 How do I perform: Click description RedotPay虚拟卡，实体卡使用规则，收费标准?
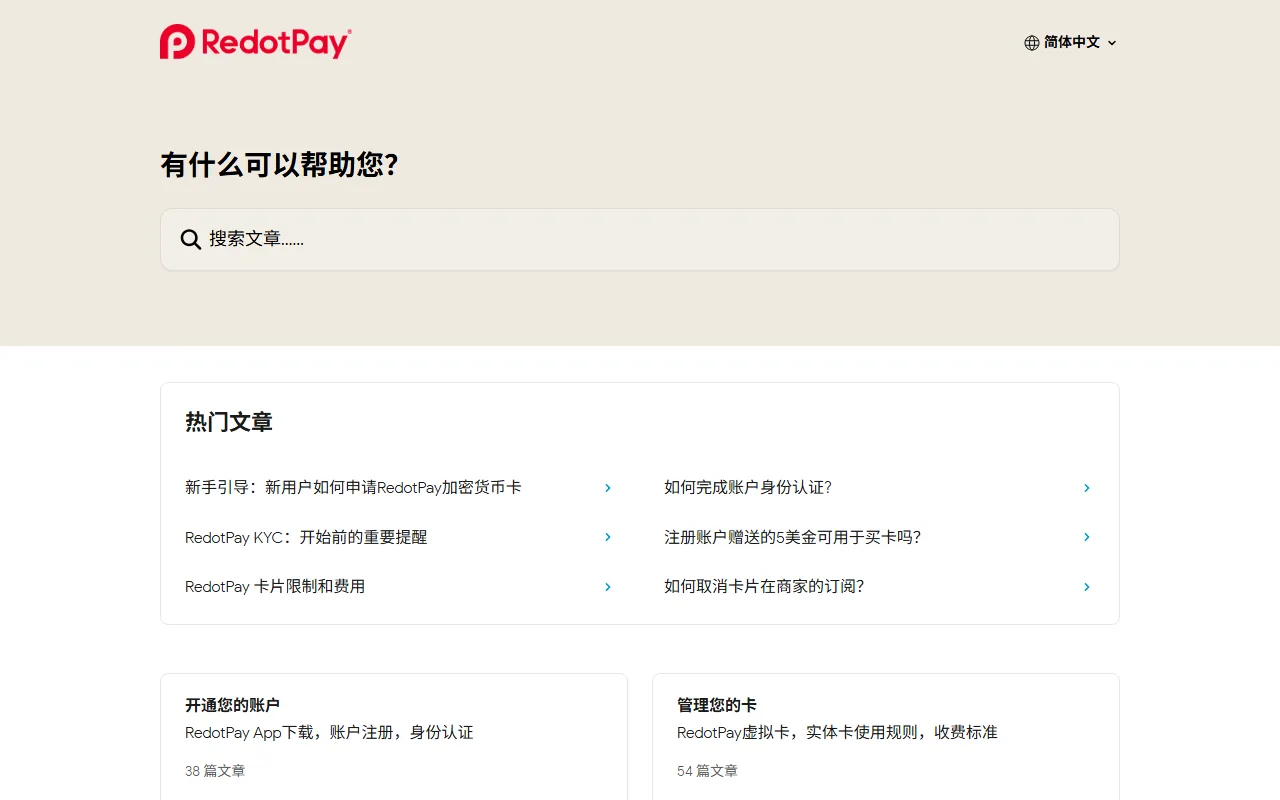click(837, 733)
